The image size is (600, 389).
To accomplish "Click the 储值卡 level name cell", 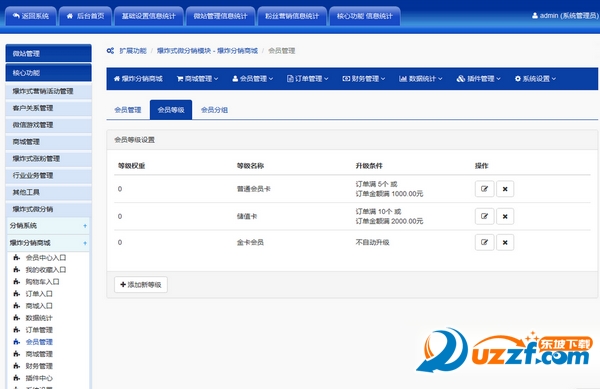I will pyautogui.click(x=247, y=216).
